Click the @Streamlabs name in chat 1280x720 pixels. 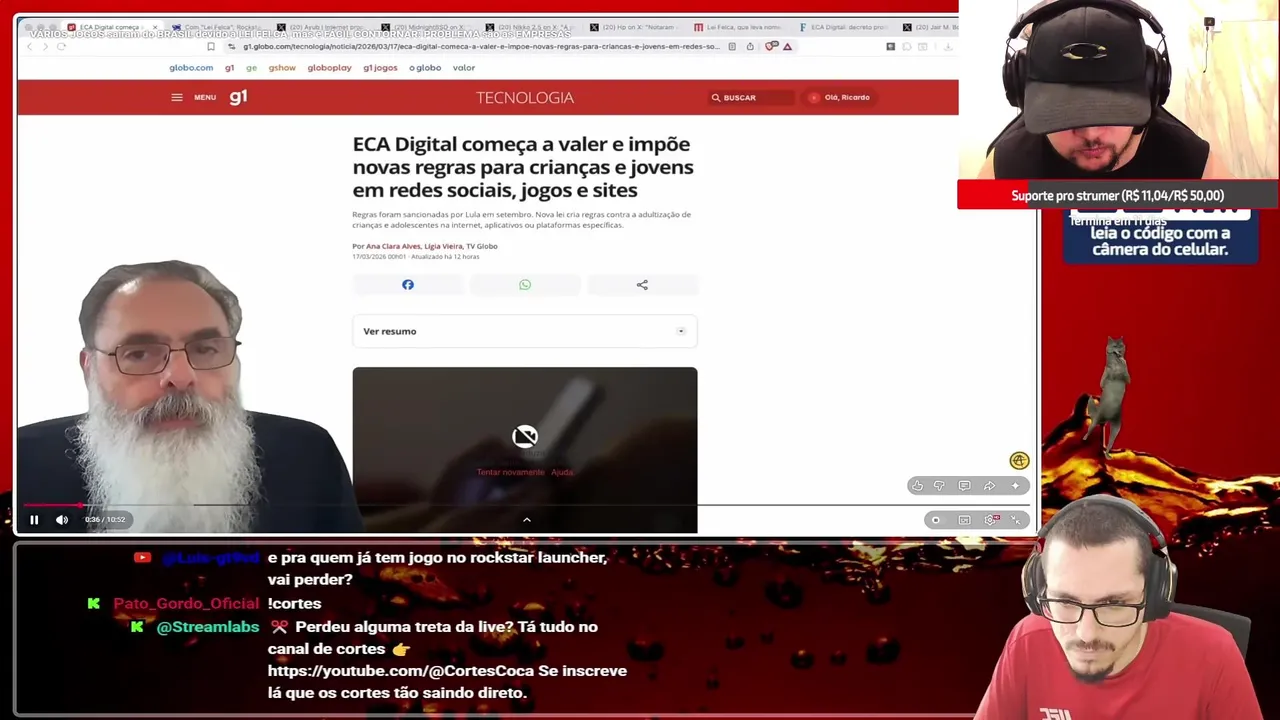point(208,627)
